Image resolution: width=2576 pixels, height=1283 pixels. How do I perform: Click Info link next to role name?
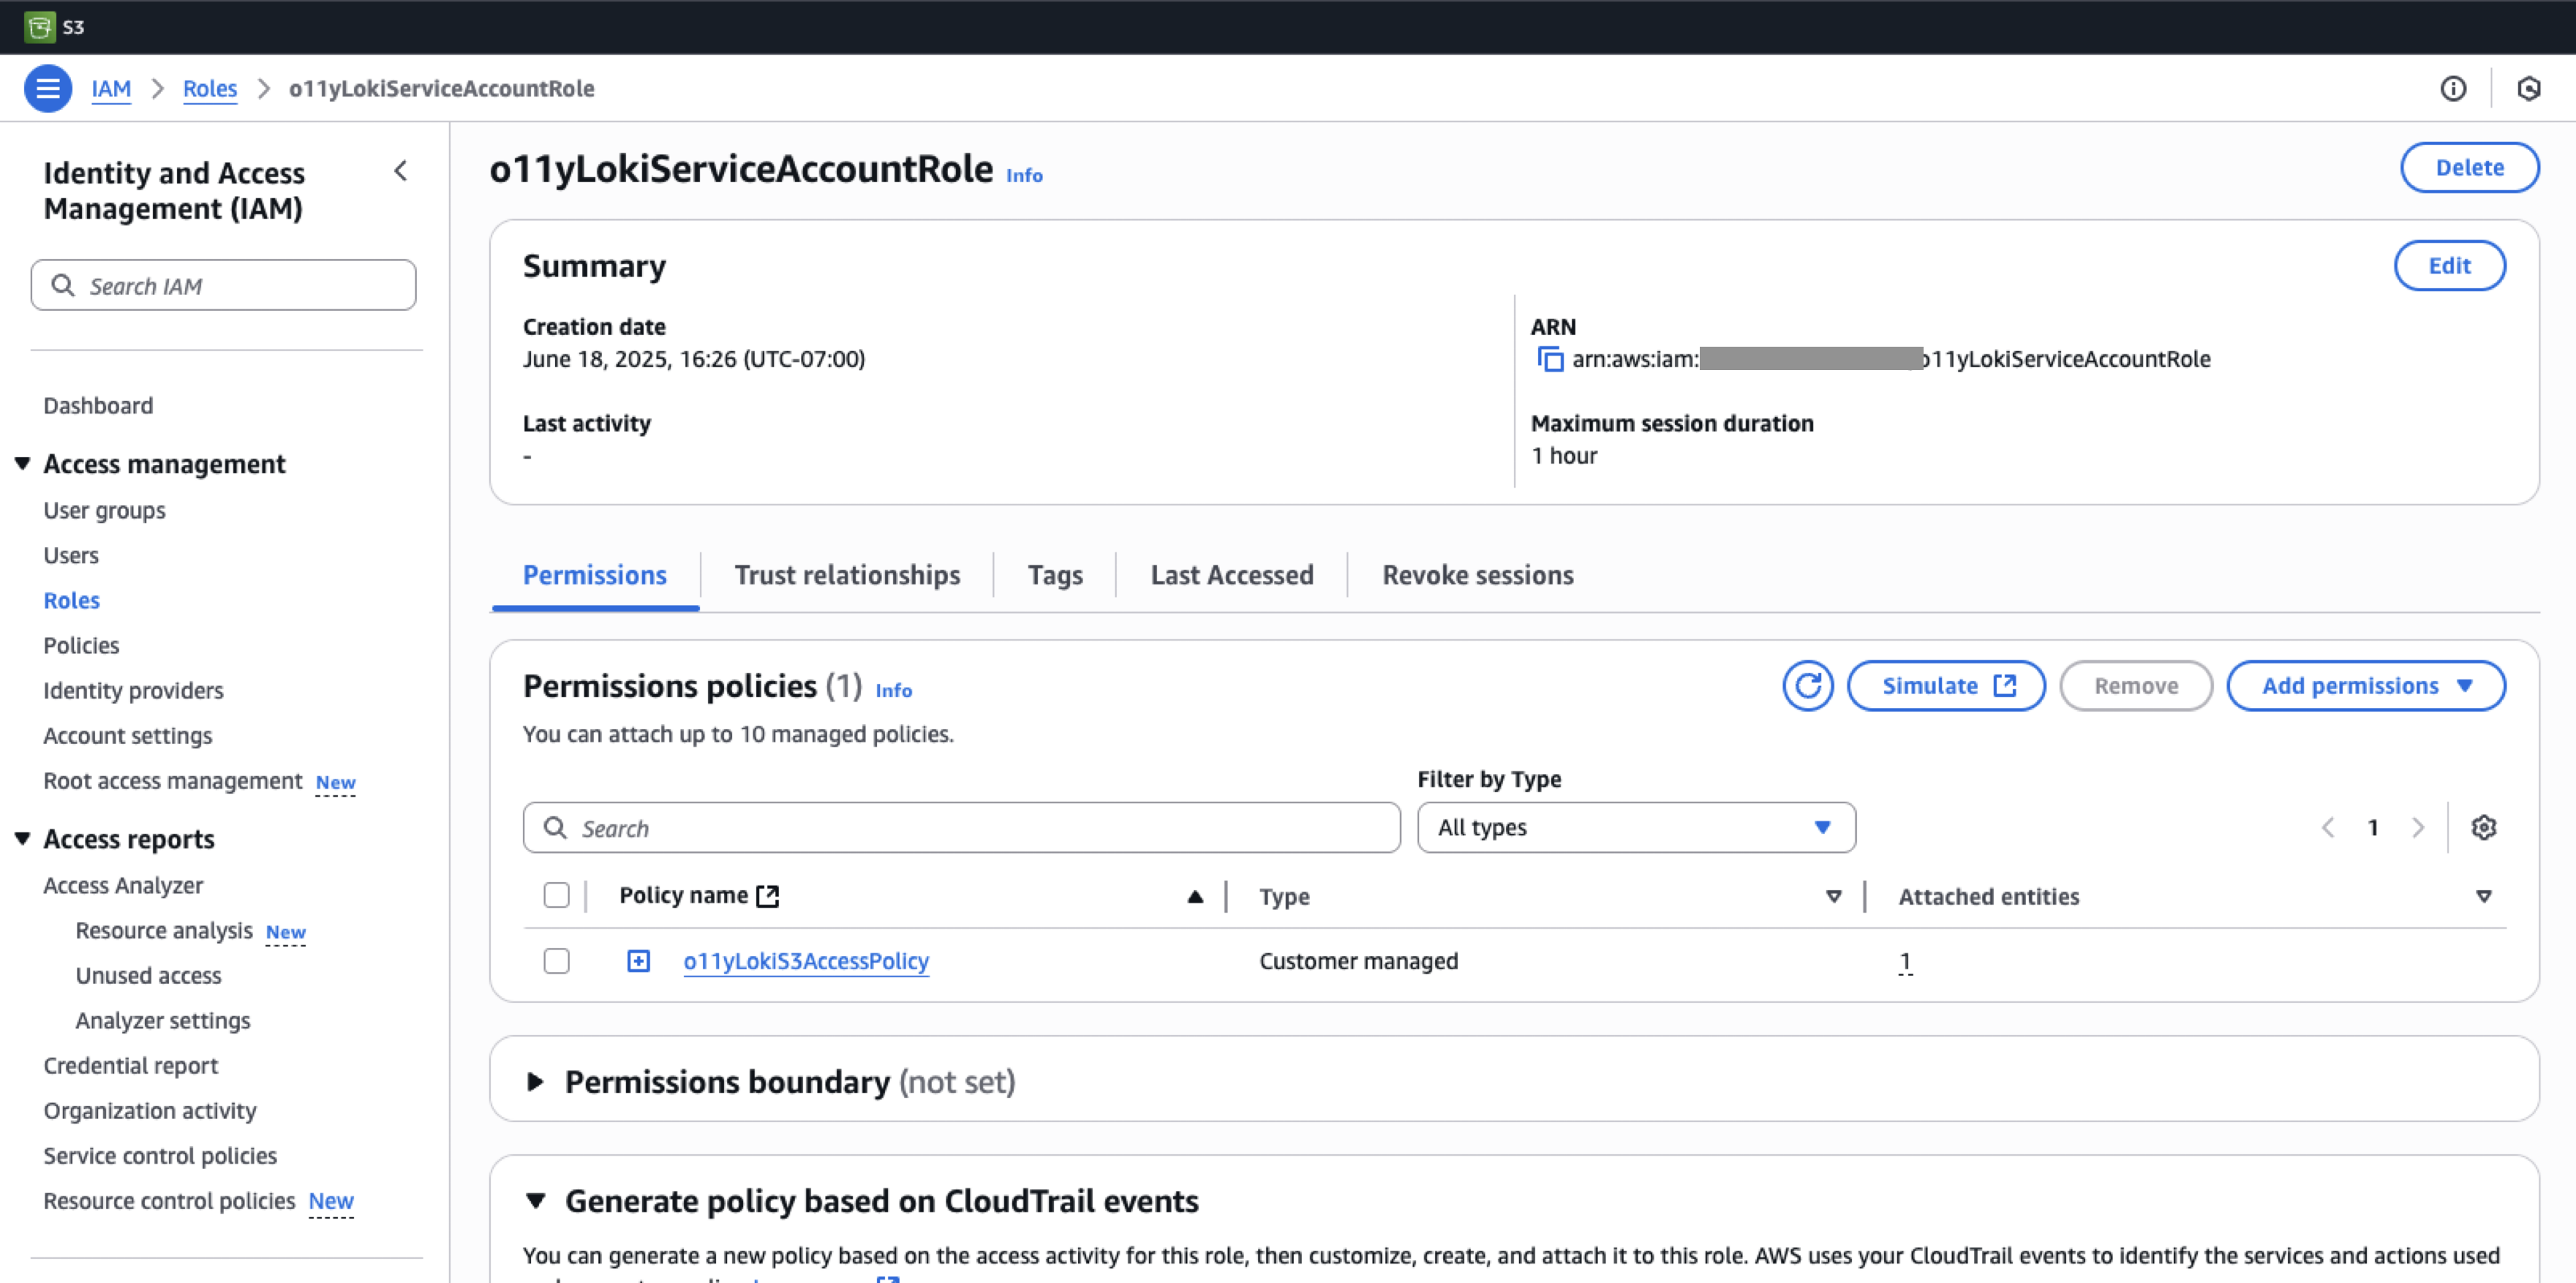coord(1024,175)
